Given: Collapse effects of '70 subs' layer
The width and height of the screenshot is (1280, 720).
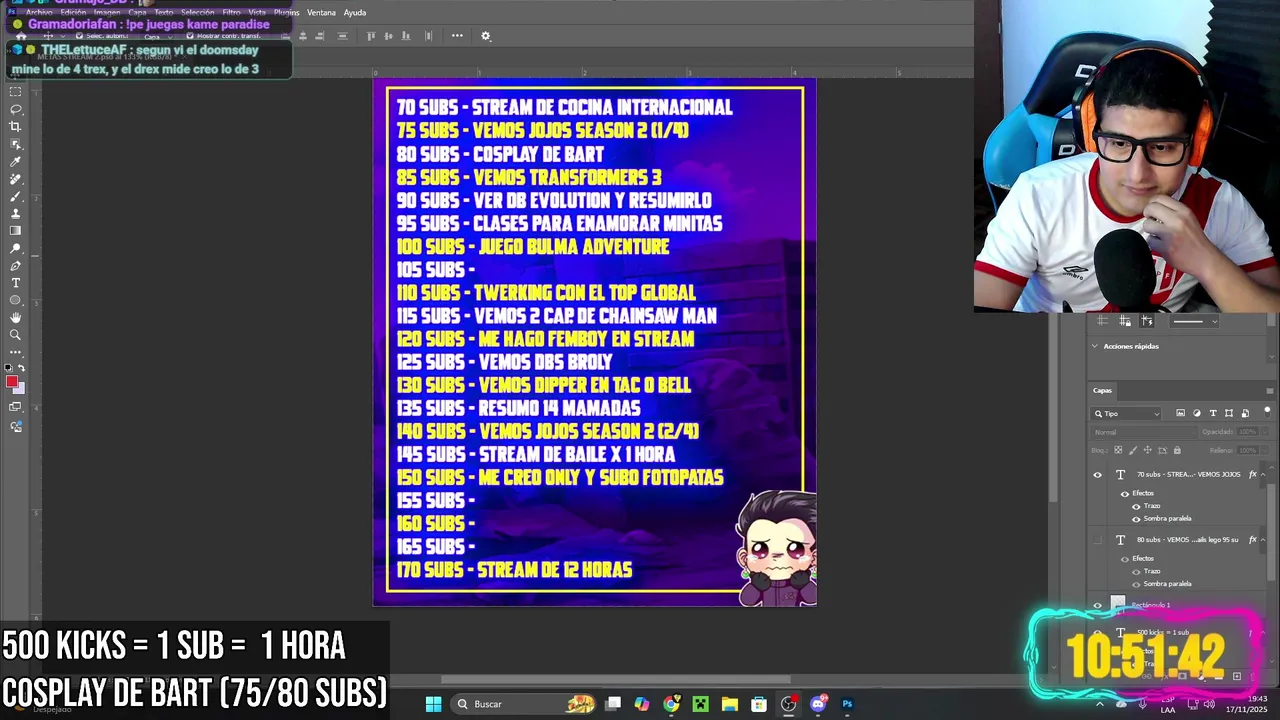Looking at the screenshot, I should tap(1265, 475).
